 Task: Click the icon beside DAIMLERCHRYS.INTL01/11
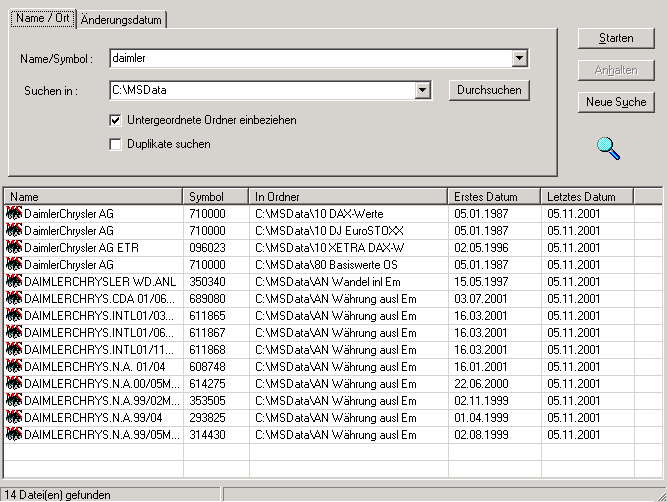(x=14, y=349)
